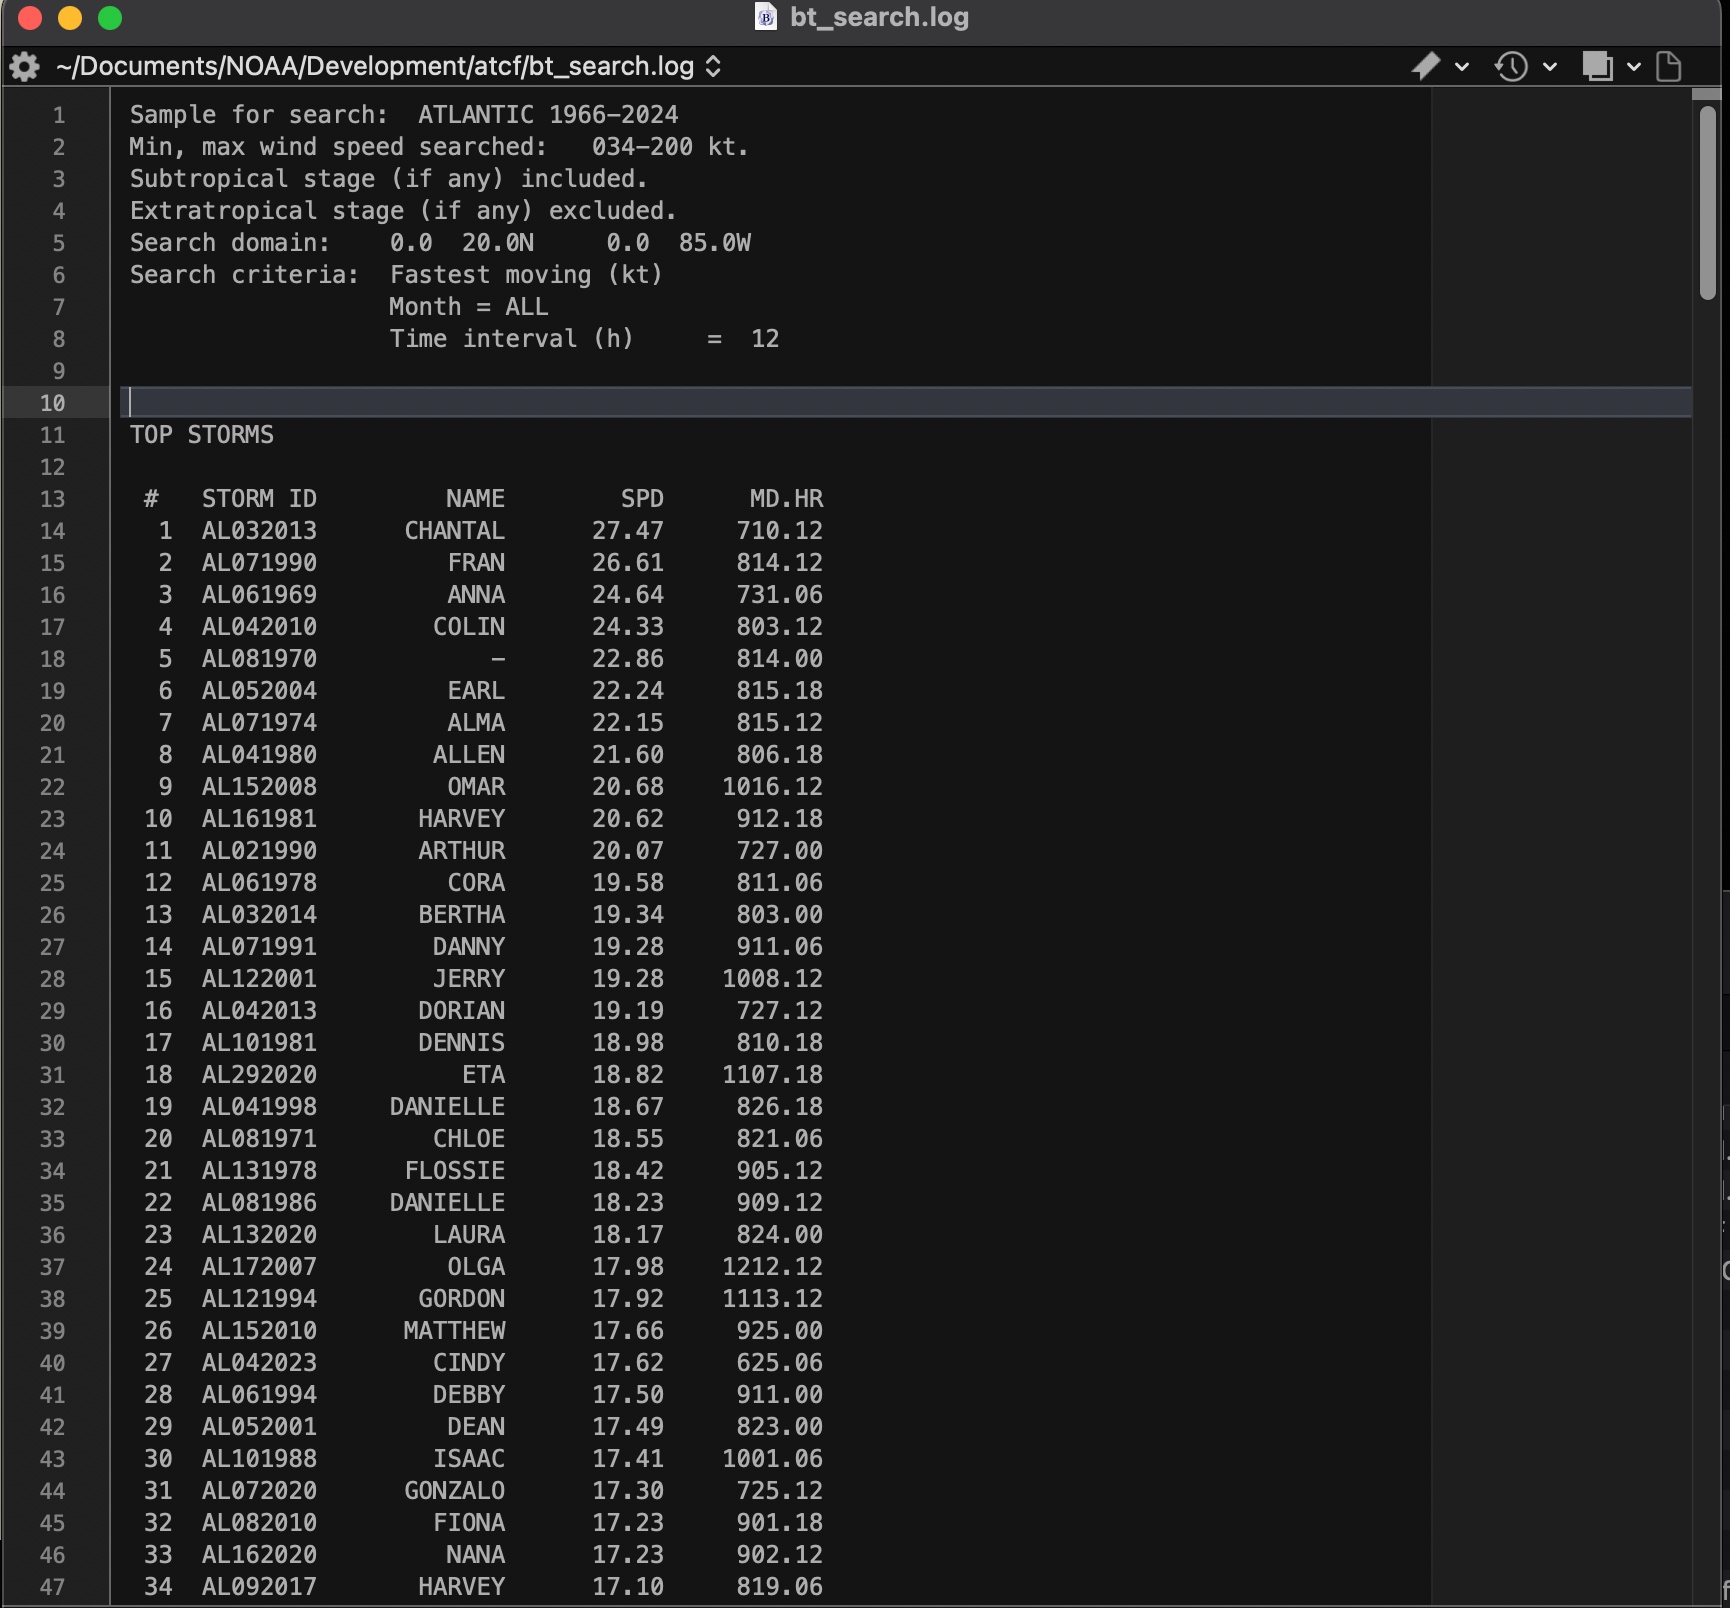Click the clock history icon

coord(1511,67)
